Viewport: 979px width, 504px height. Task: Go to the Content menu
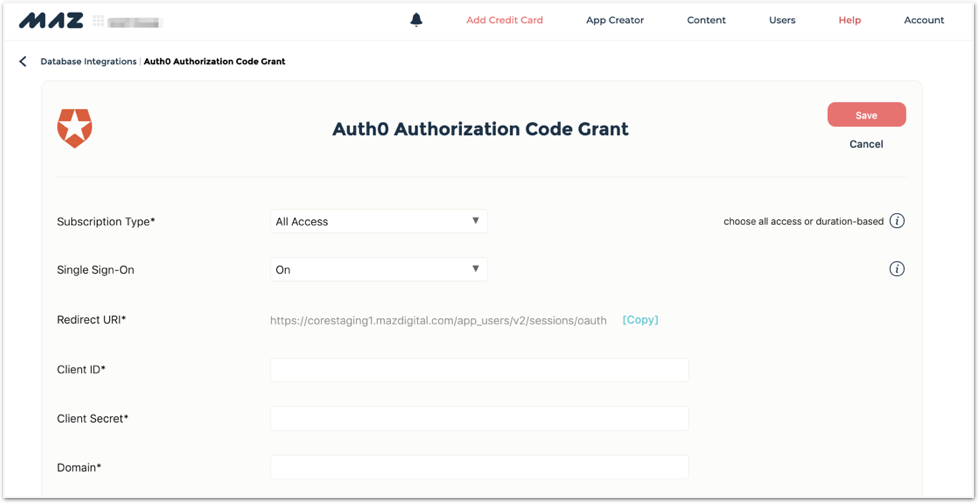(x=706, y=20)
